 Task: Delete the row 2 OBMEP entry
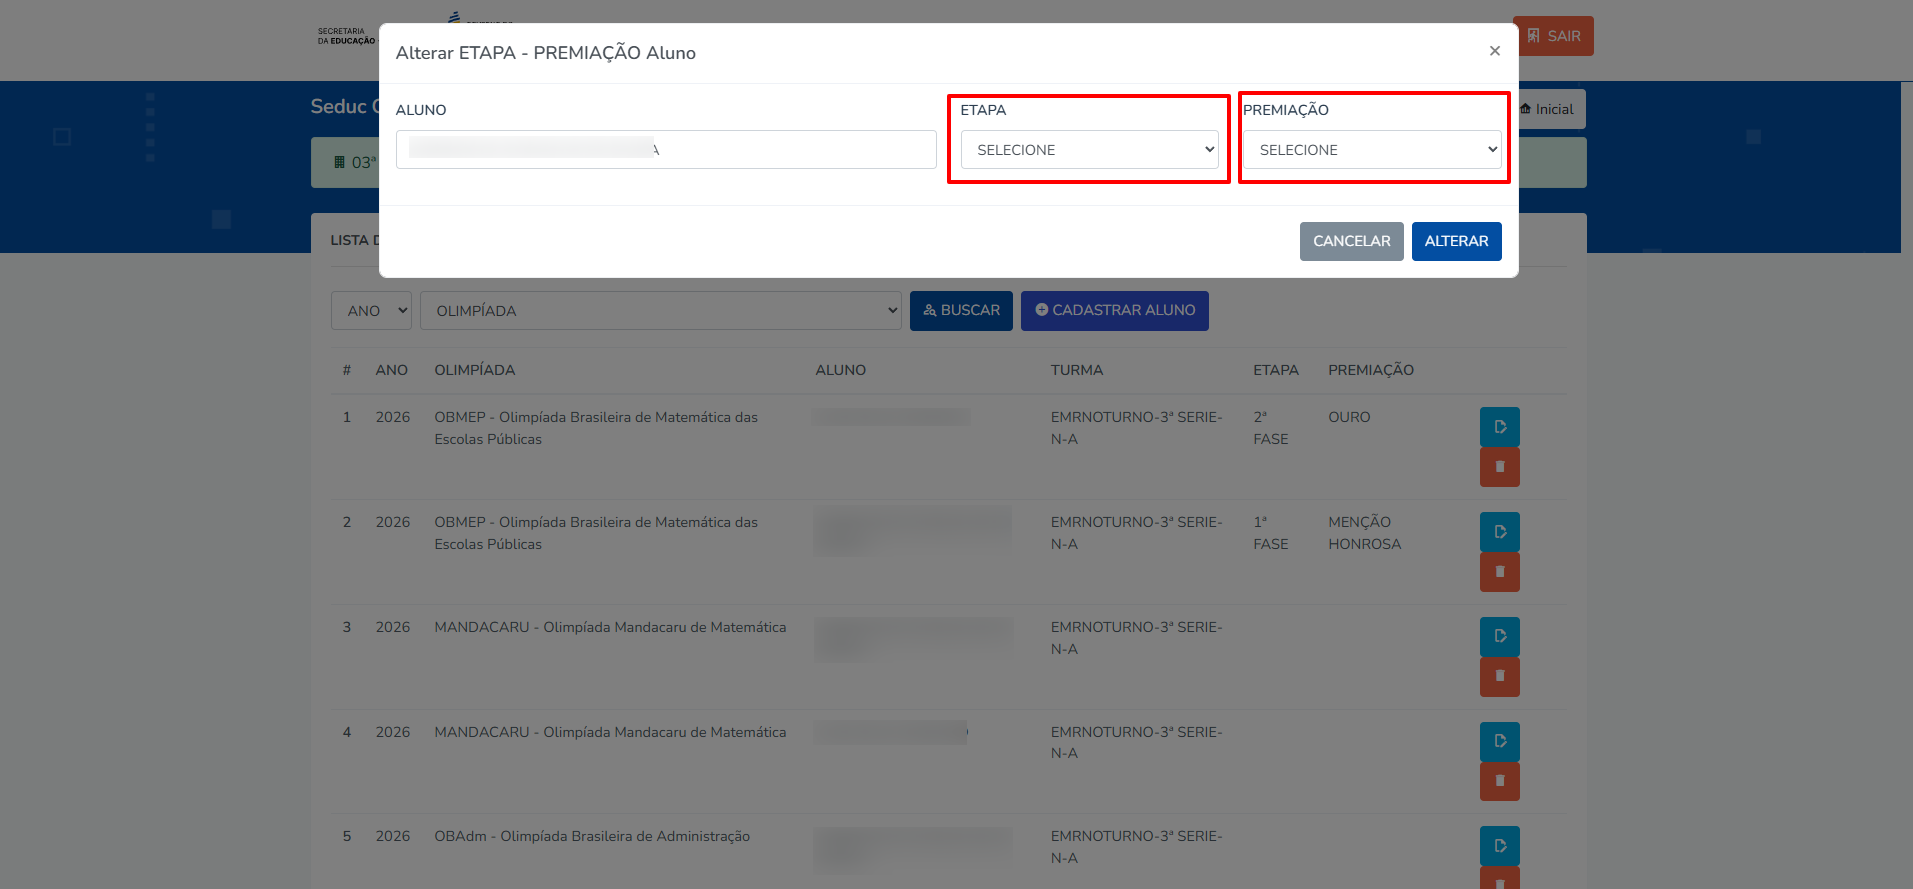tap(1499, 572)
